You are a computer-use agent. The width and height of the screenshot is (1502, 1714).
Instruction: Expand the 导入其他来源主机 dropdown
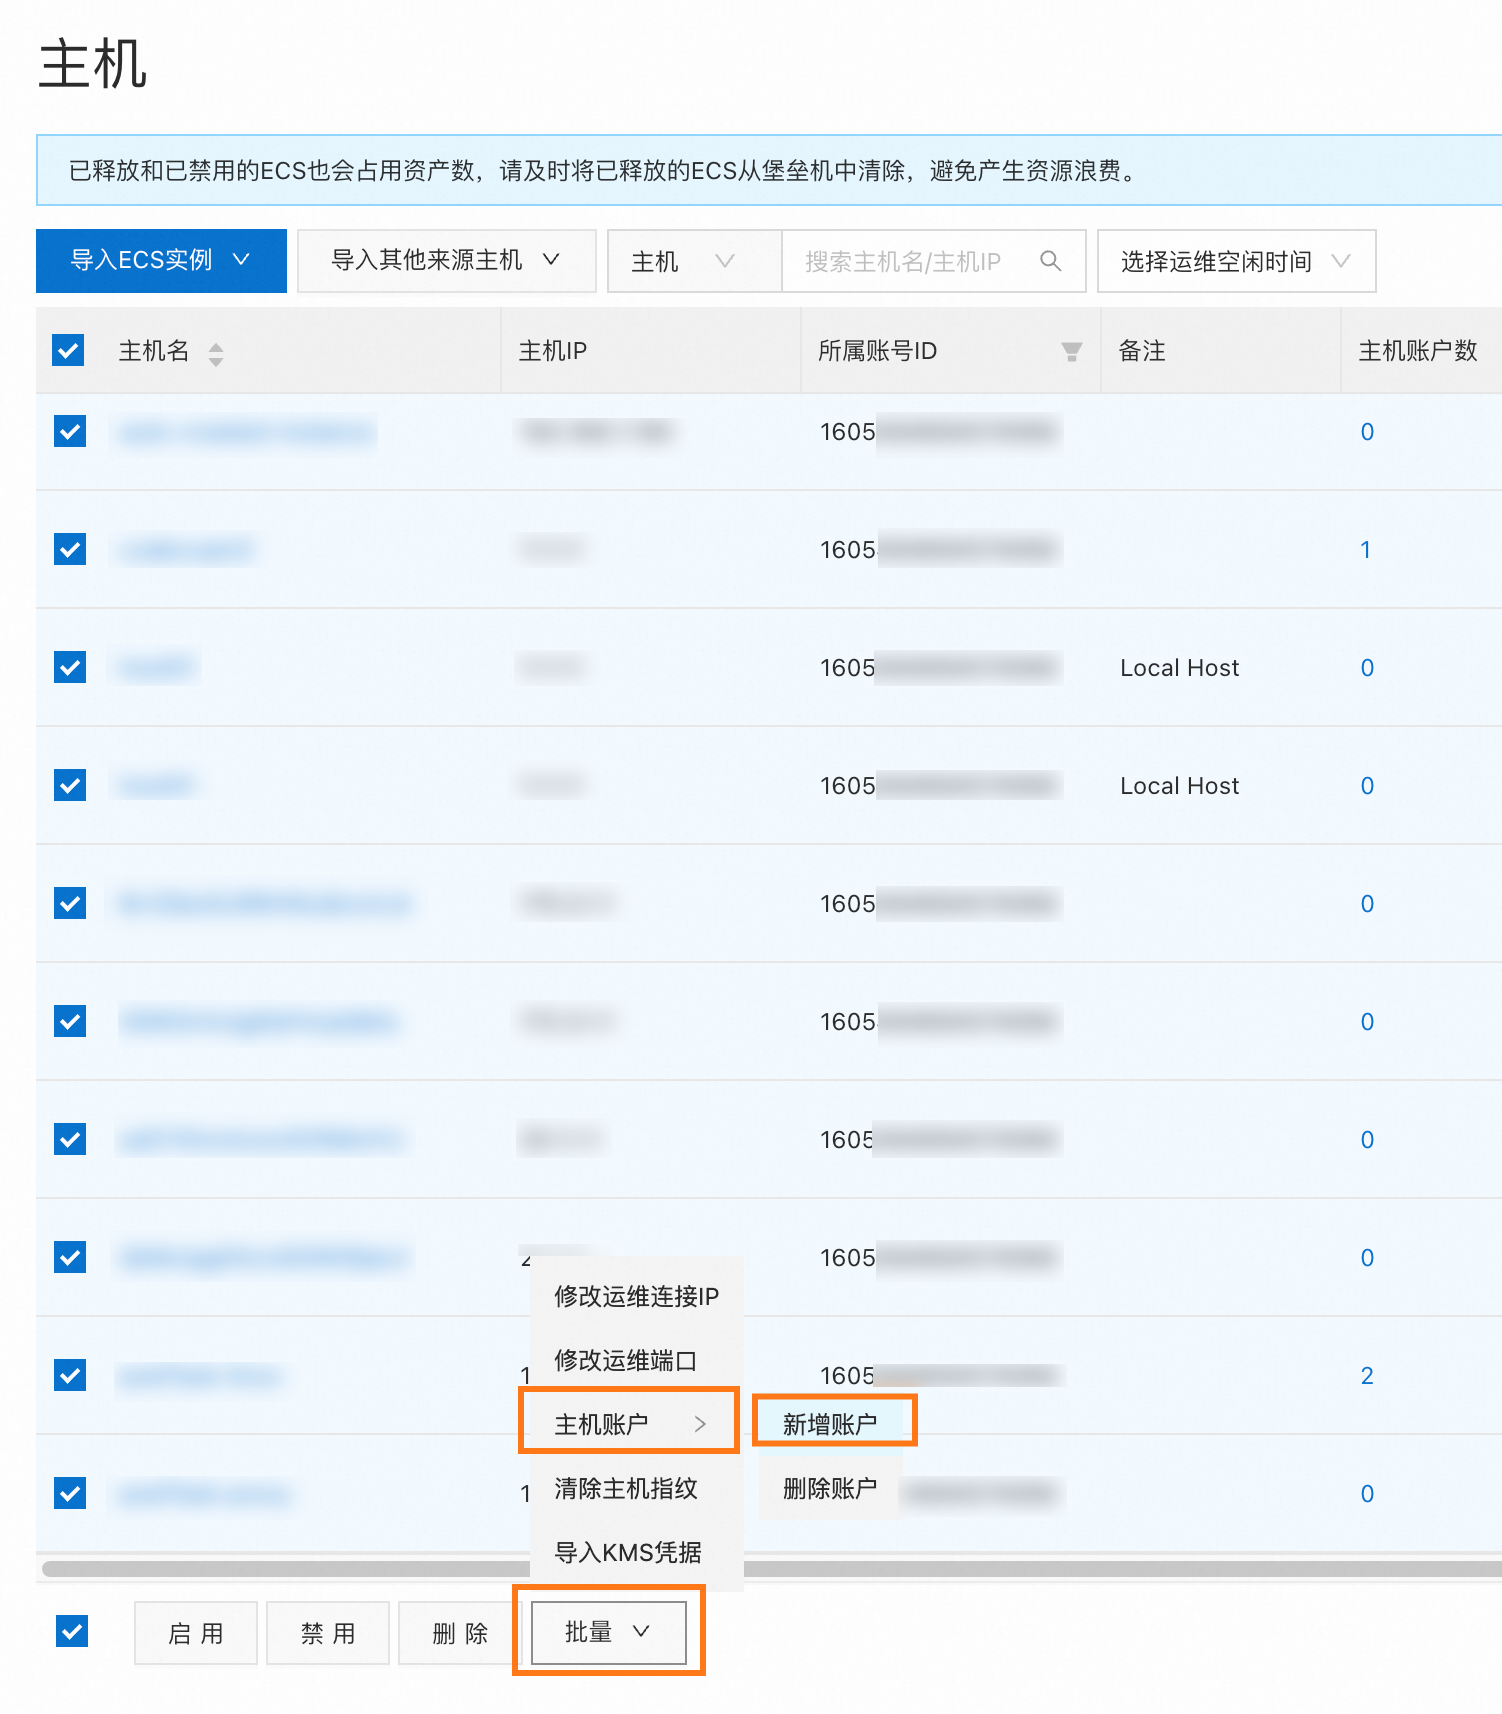pos(446,261)
